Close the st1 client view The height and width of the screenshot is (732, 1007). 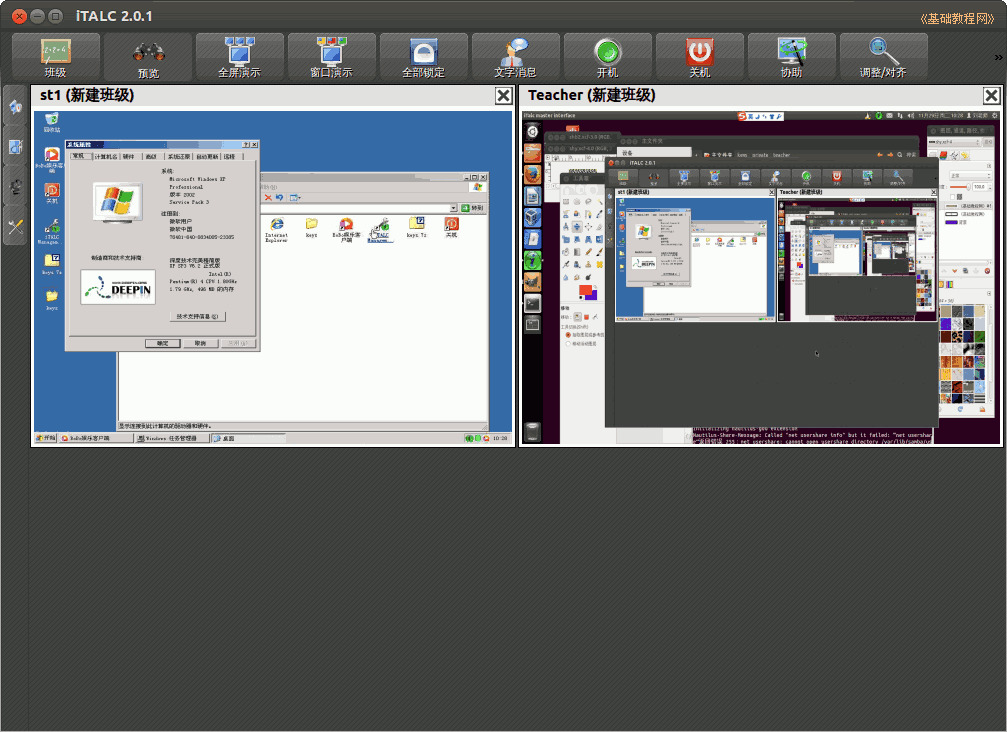[504, 96]
